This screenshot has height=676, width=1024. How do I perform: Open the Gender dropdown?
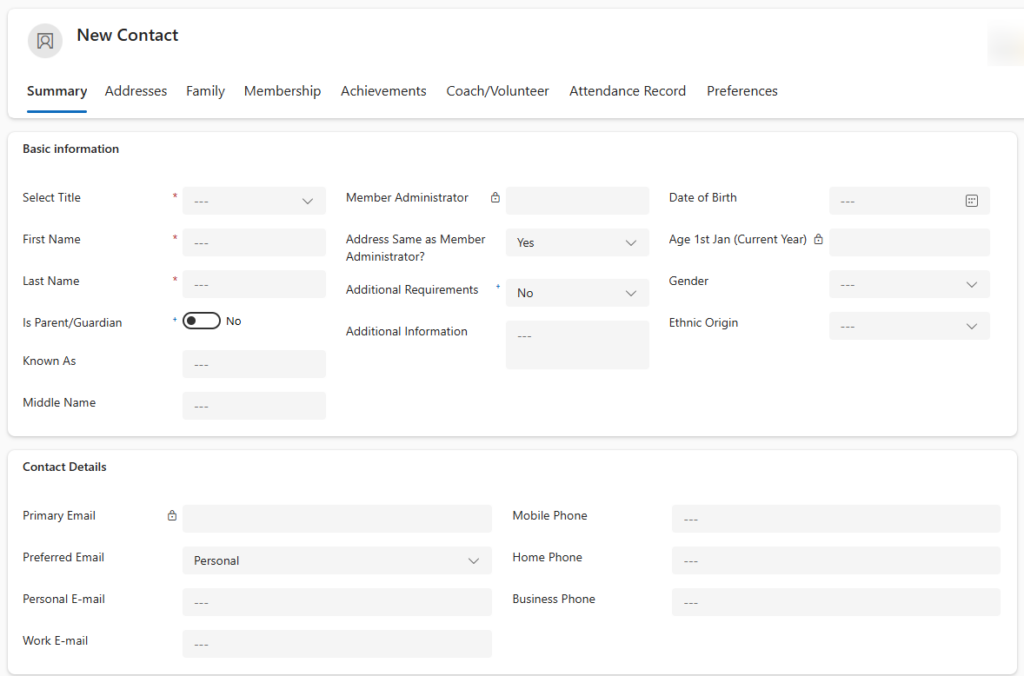[x=909, y=285]
